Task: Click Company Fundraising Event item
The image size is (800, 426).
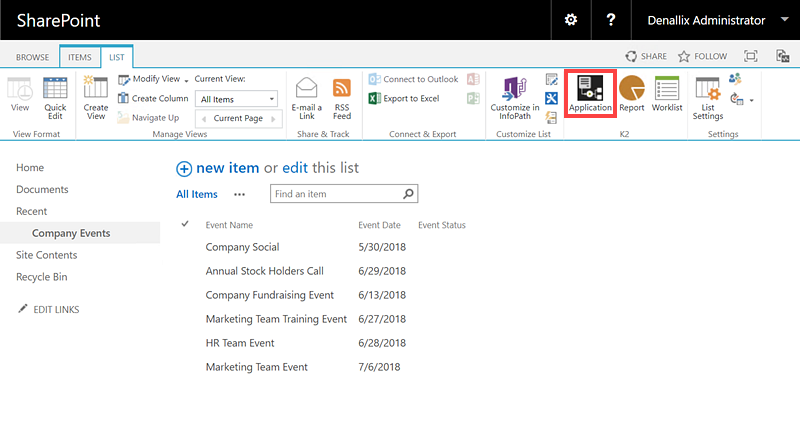Action: [270, 295]
